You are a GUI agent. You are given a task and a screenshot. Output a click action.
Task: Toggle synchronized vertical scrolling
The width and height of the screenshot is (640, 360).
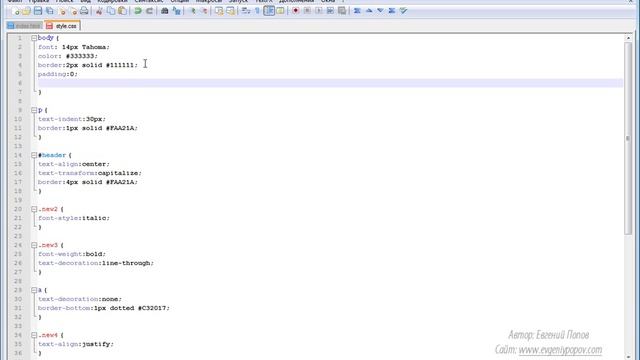point(219,11)
